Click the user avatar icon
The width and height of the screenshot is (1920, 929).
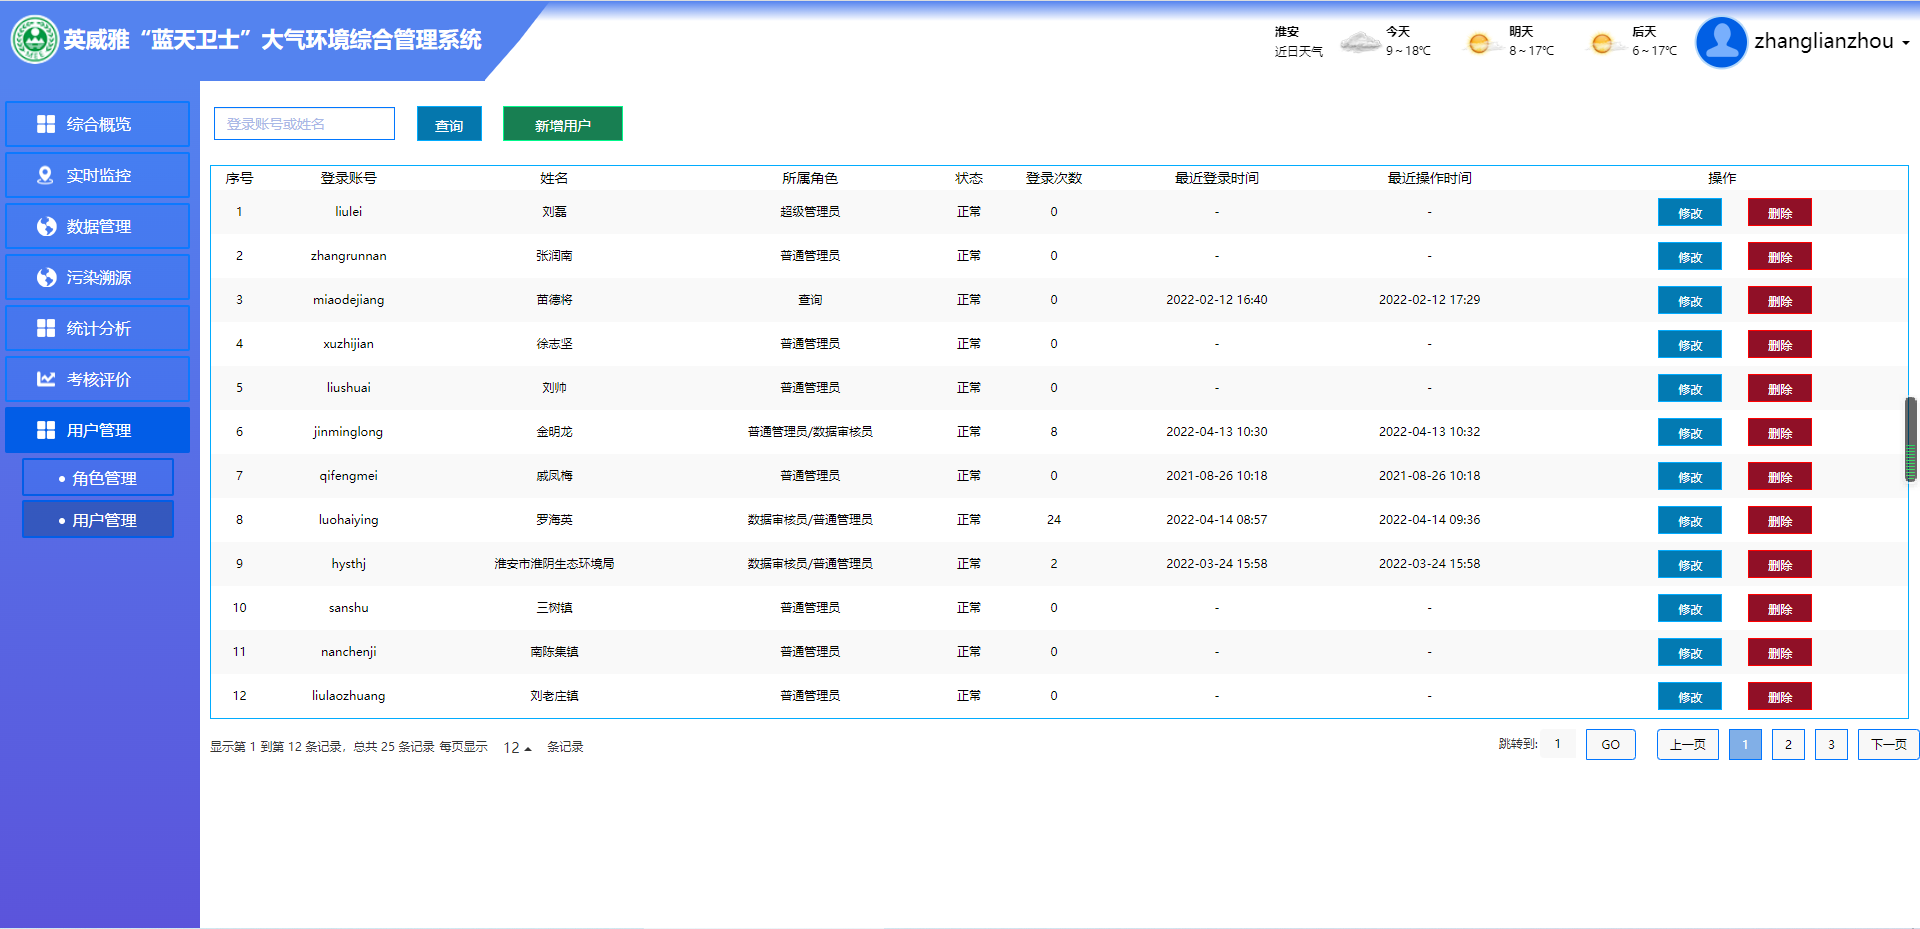[1721, 42]
